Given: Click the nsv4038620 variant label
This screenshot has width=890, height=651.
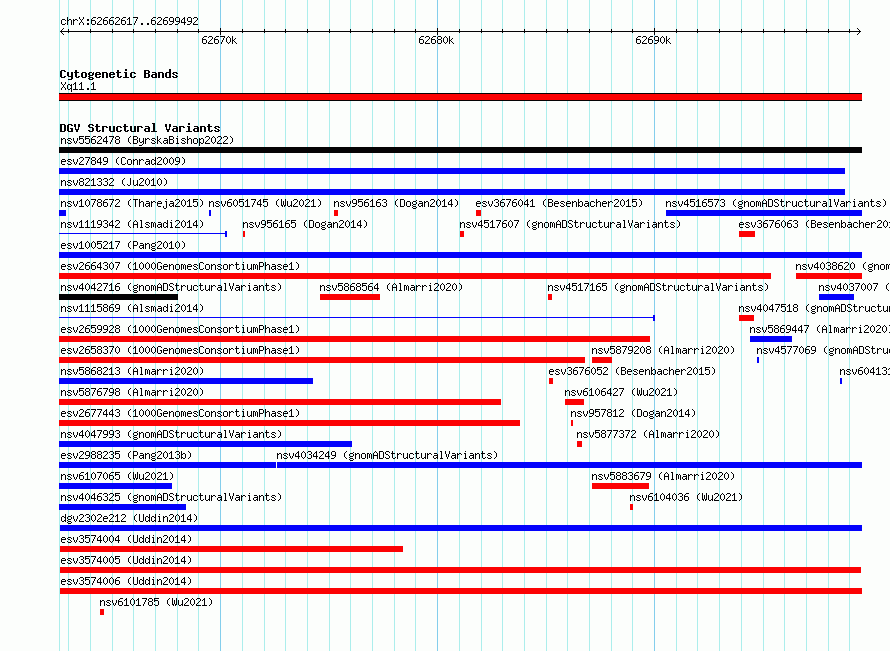Looking at the screenshot, I should [x=842, y=266].
